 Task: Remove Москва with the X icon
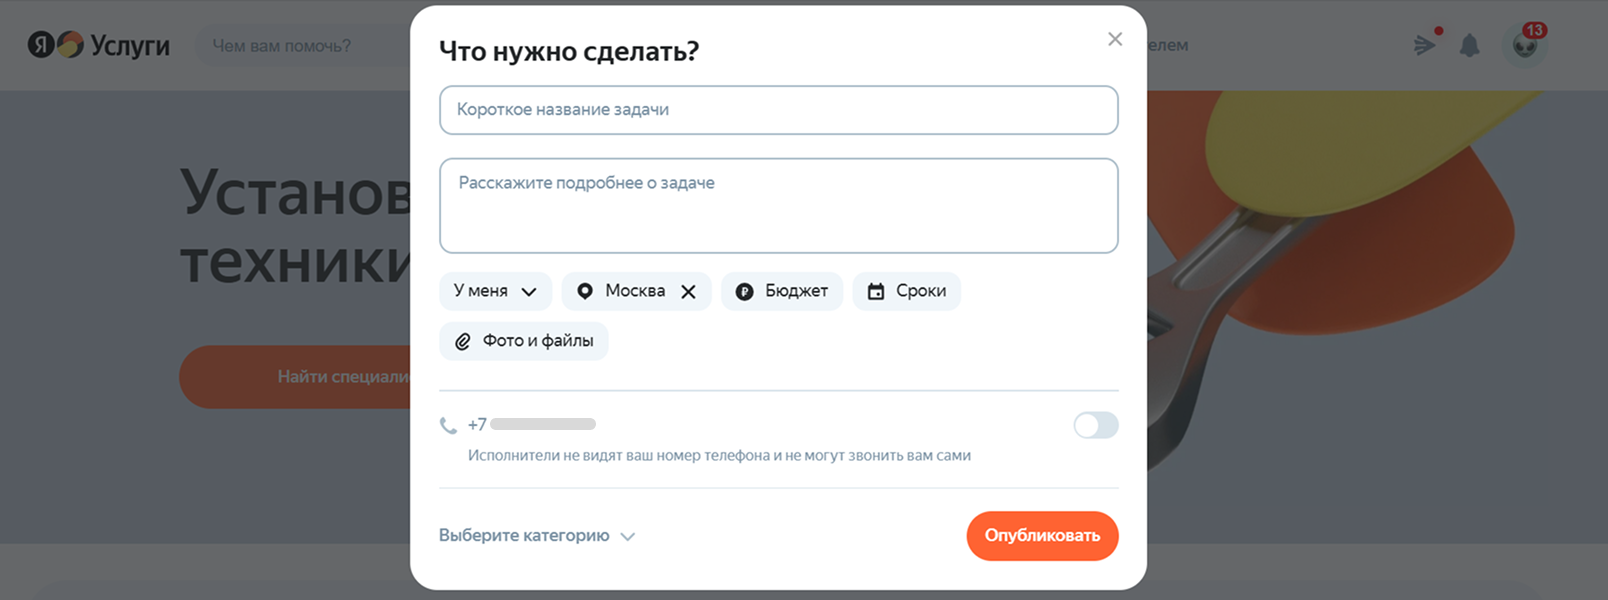tap(688, 292)
